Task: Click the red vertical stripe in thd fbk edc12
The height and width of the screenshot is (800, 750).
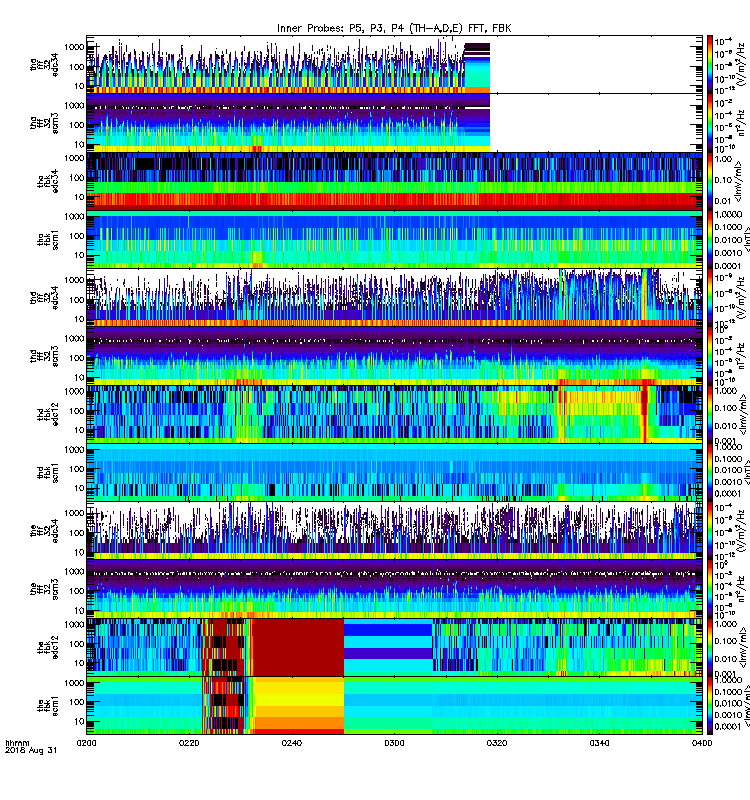Action: [644, 414]
